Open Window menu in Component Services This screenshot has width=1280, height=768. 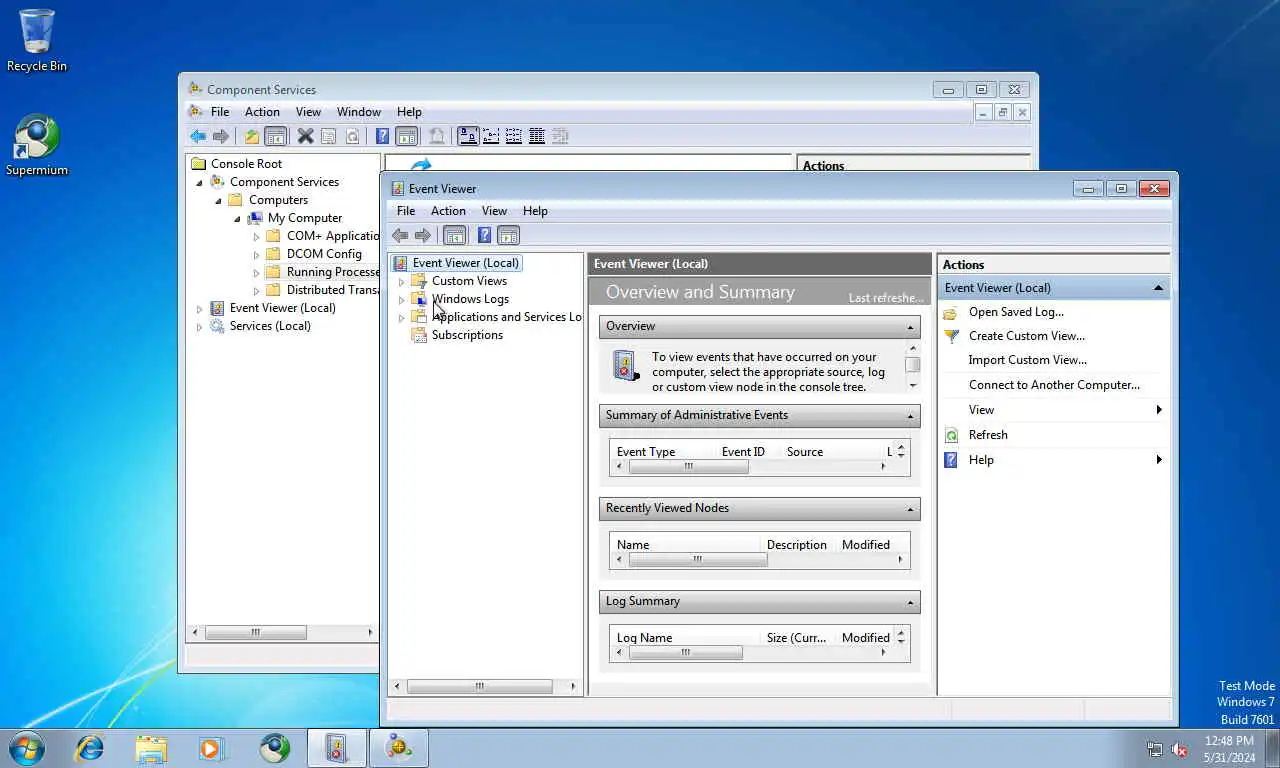tap(359, 112)
